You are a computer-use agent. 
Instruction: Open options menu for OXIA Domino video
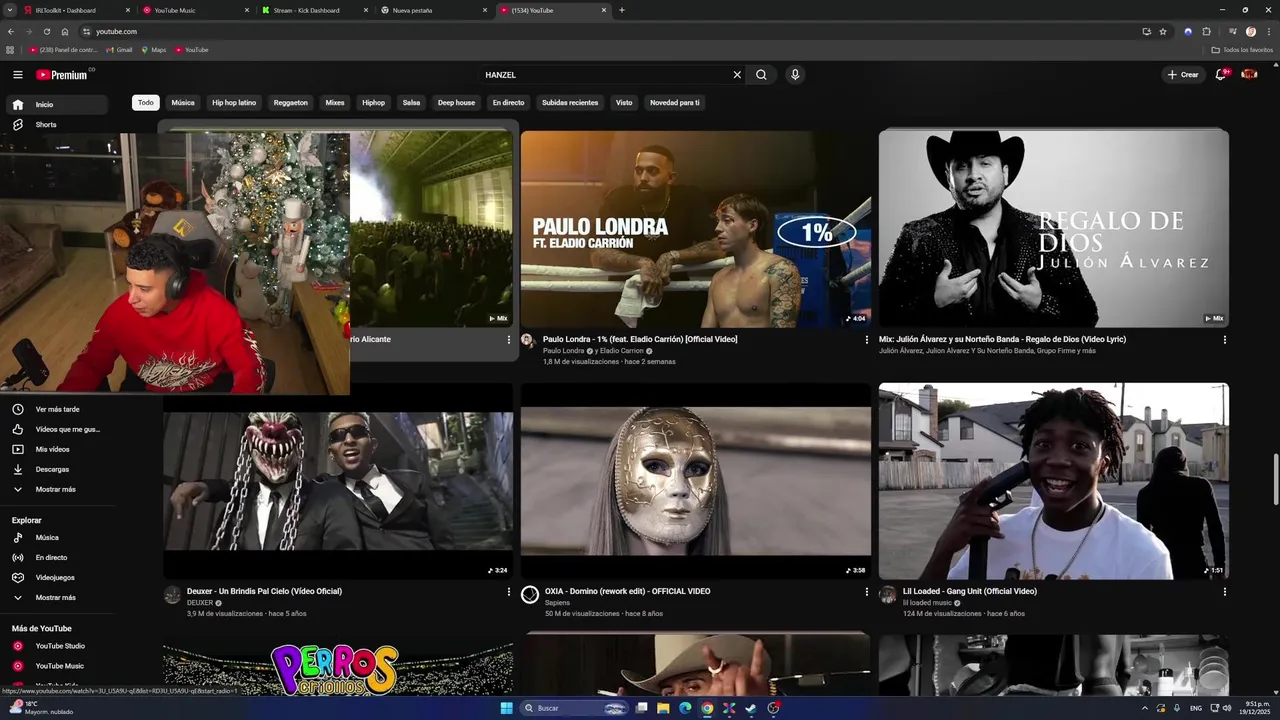867,592
